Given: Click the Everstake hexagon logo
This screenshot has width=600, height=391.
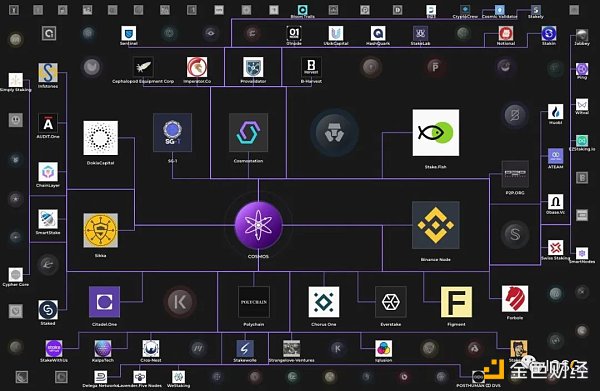Looking at the screenshot, I should coord(391,302).
